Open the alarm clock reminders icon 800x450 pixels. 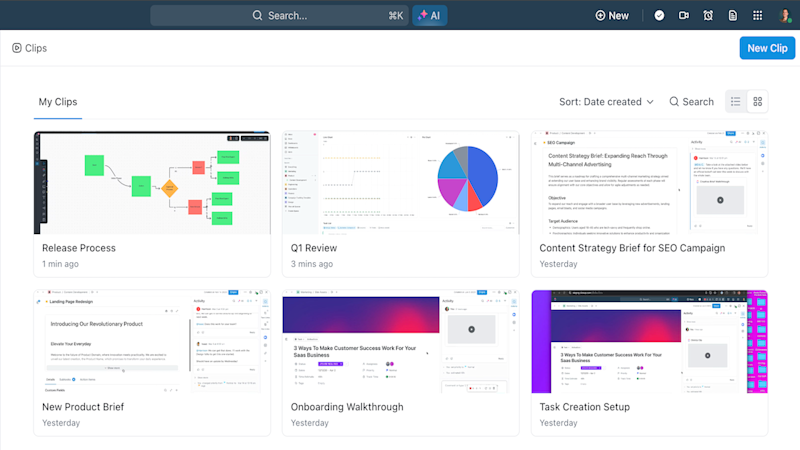[x=708, y=15]
